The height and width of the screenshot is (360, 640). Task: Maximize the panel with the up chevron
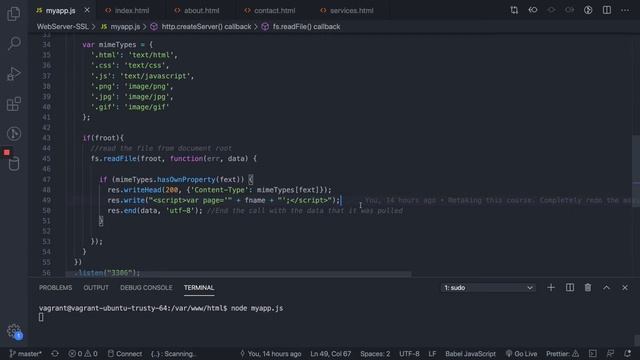pyautogui.click(x=607, y=288)
